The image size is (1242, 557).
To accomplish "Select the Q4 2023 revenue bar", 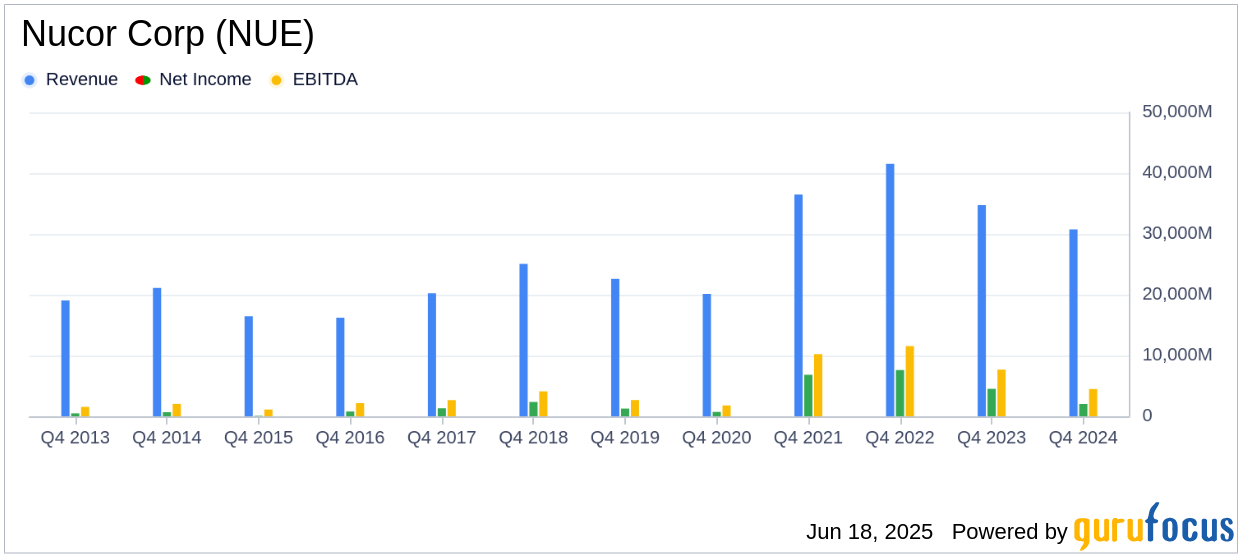I will 982,311.
